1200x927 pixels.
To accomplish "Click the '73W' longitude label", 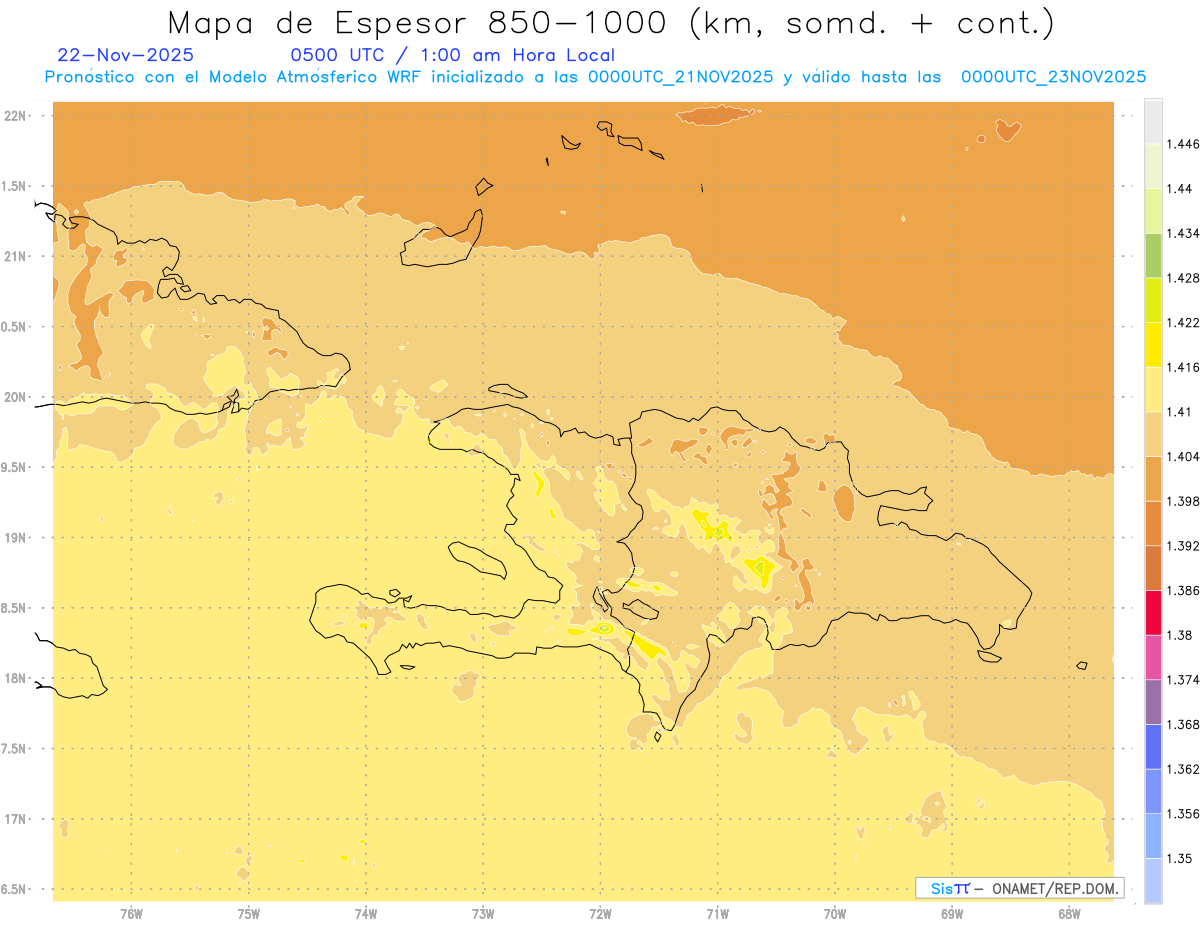I will click(483, 914).
